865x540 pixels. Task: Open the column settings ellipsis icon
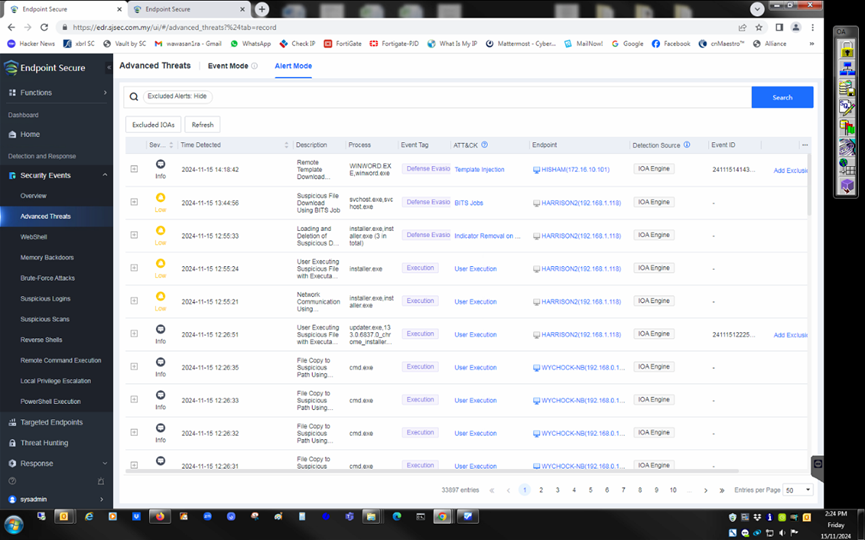pyautogui.click(x=805, y=145)
